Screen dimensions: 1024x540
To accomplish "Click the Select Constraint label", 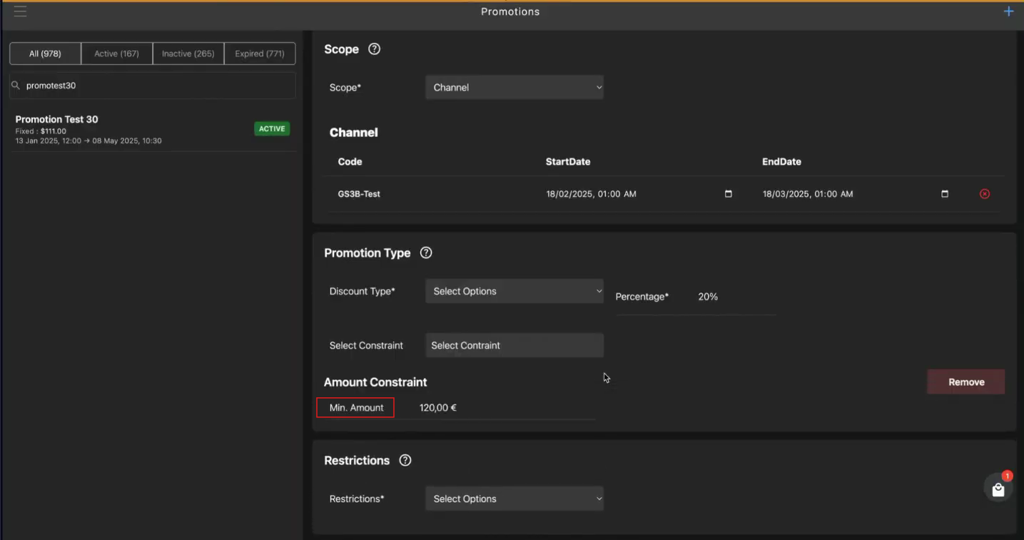I will coord(366,345).
